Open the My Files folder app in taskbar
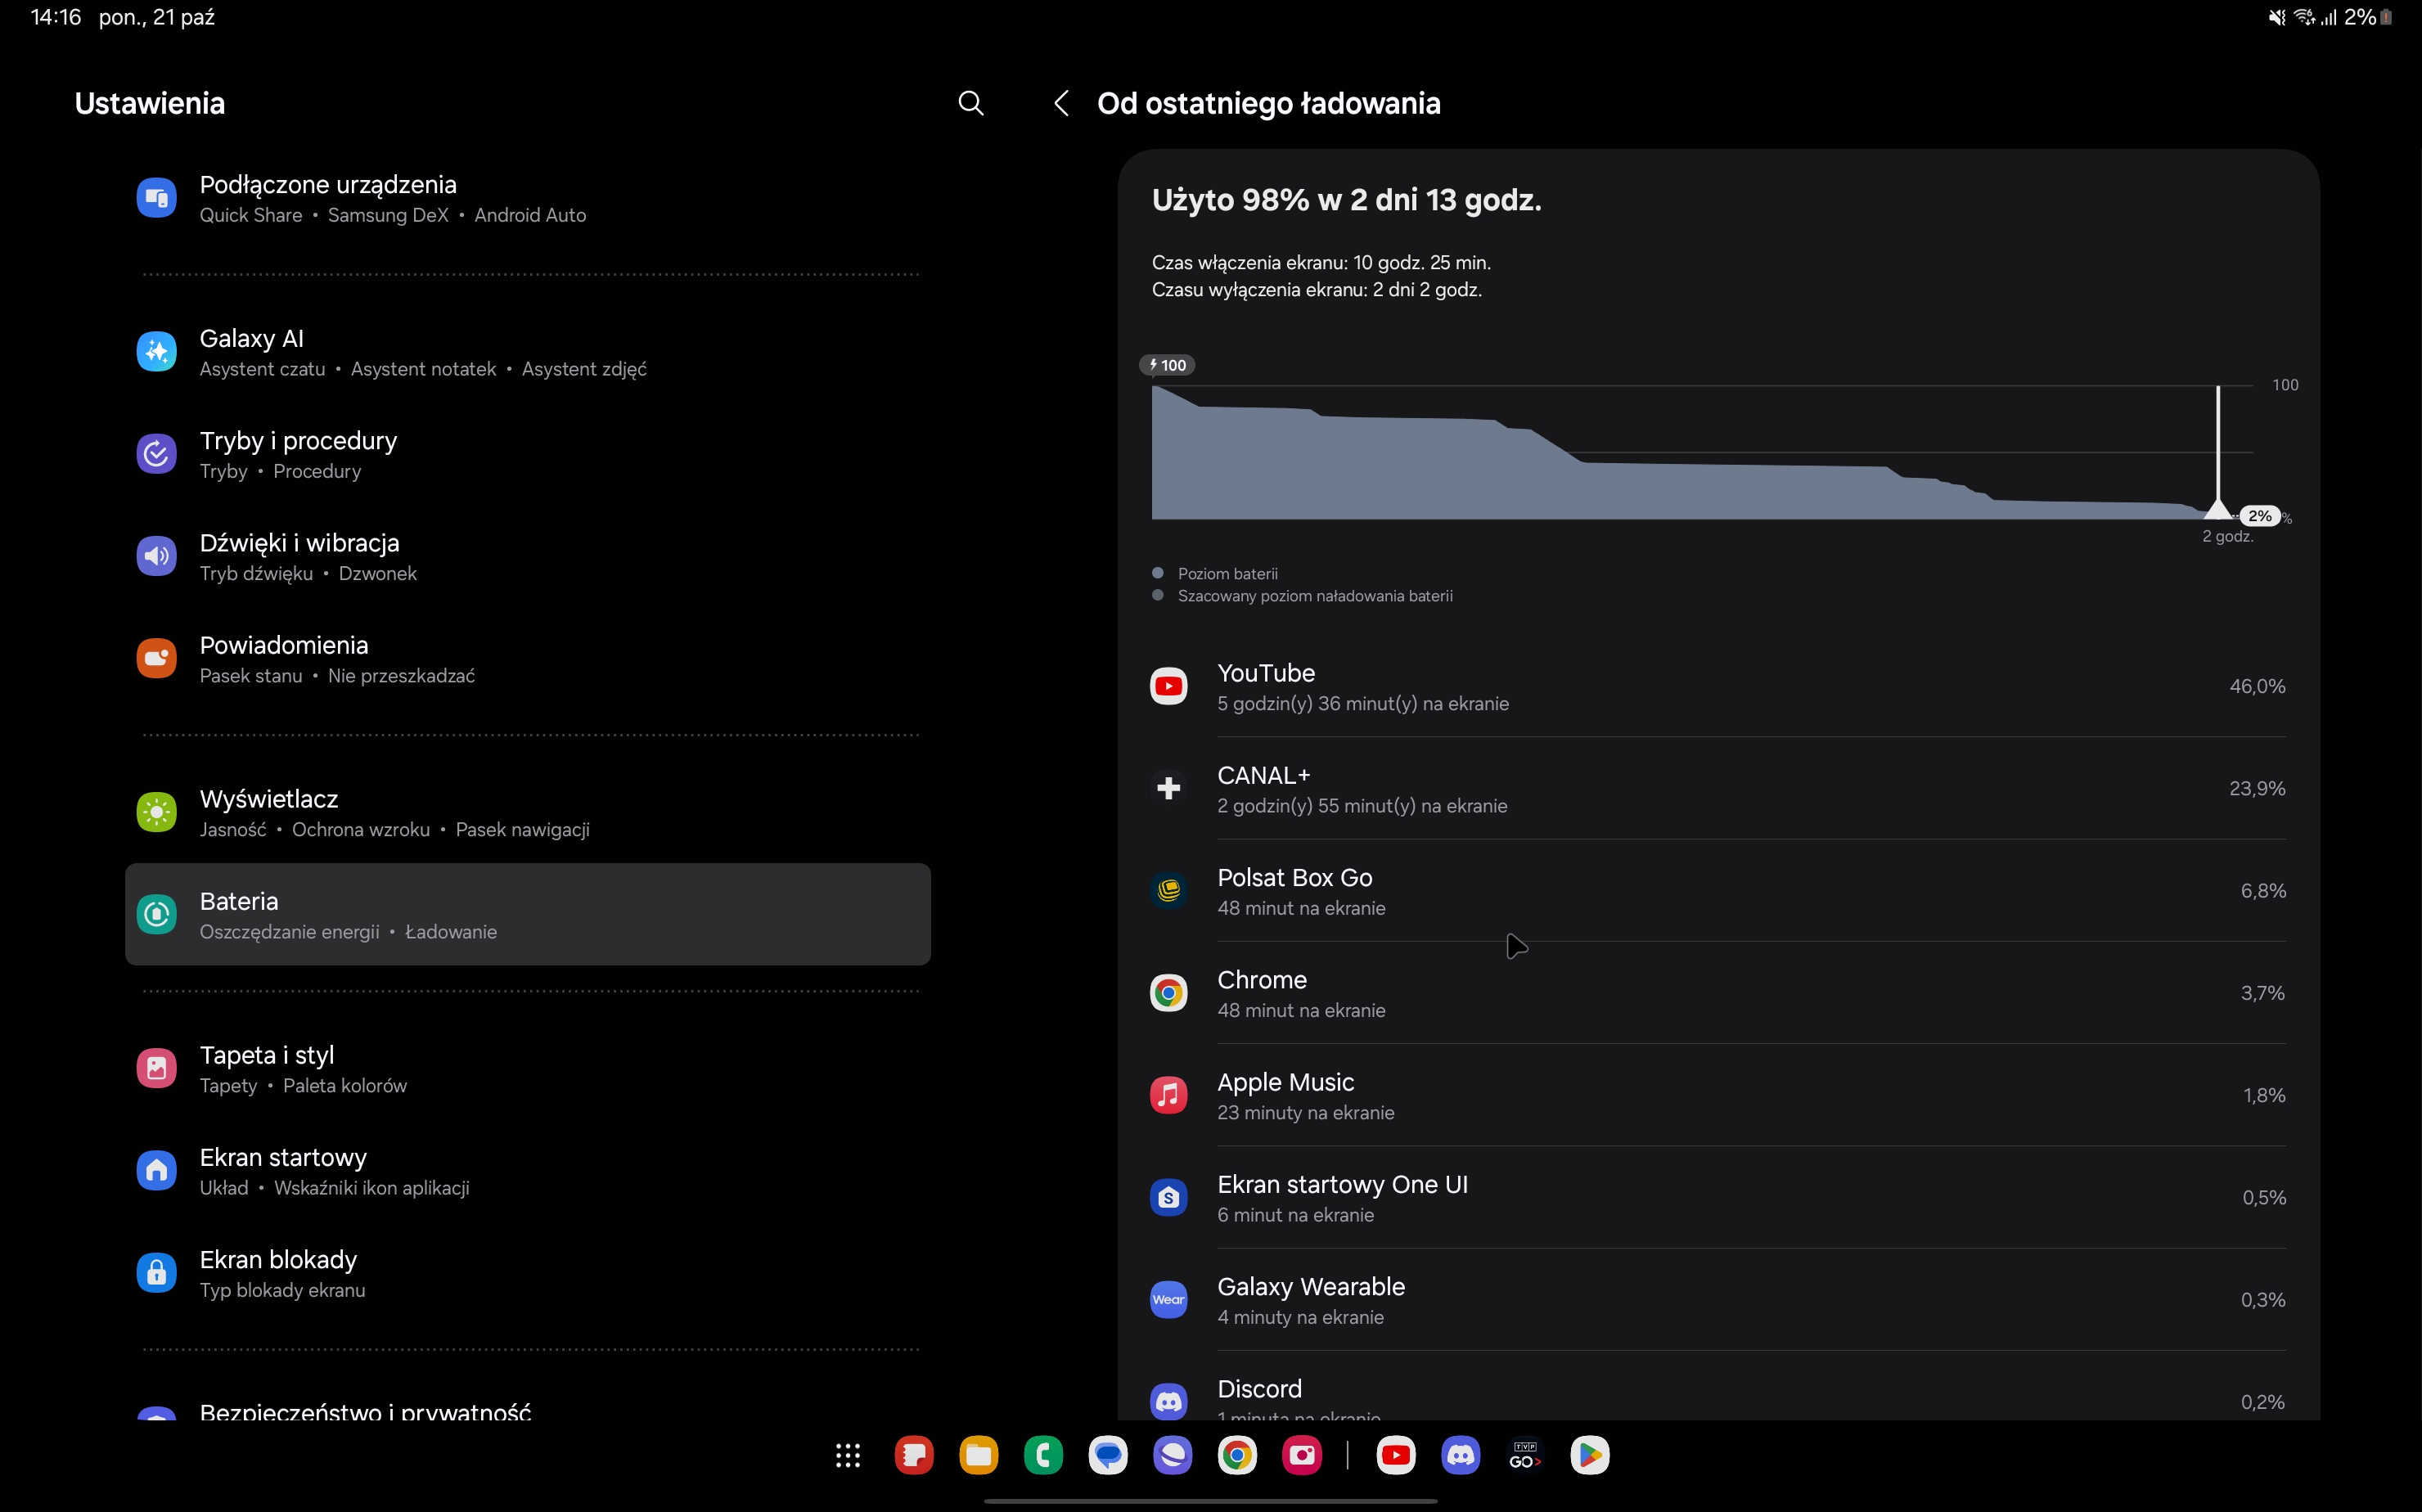2422x1512 pixels. tap(978, 1456)
